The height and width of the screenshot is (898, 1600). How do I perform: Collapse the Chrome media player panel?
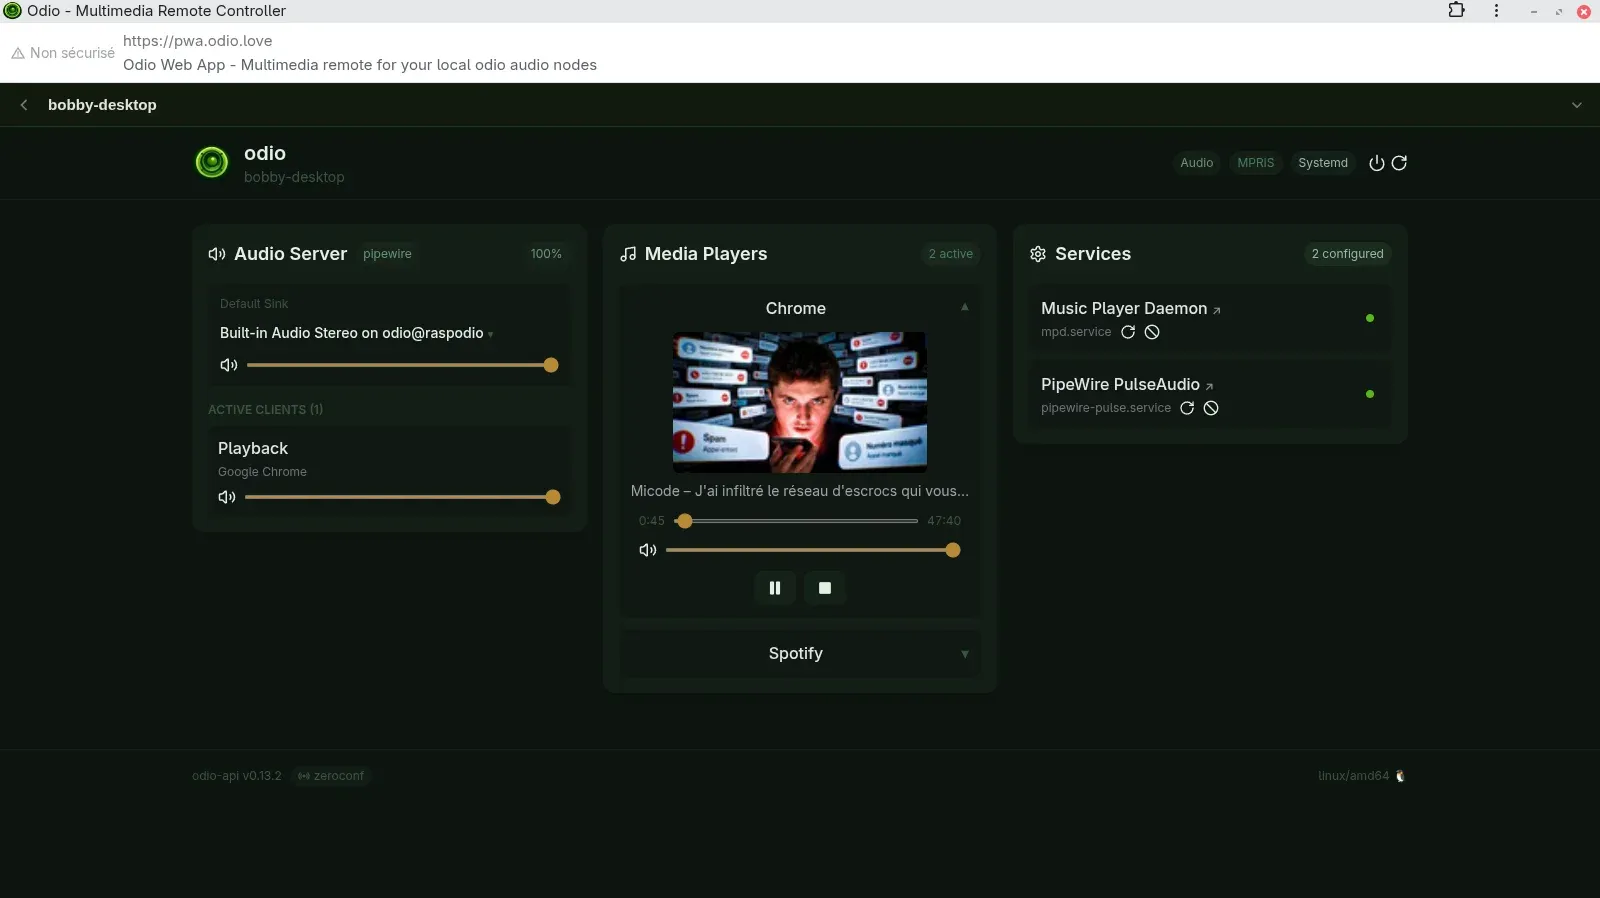(965, 308)
